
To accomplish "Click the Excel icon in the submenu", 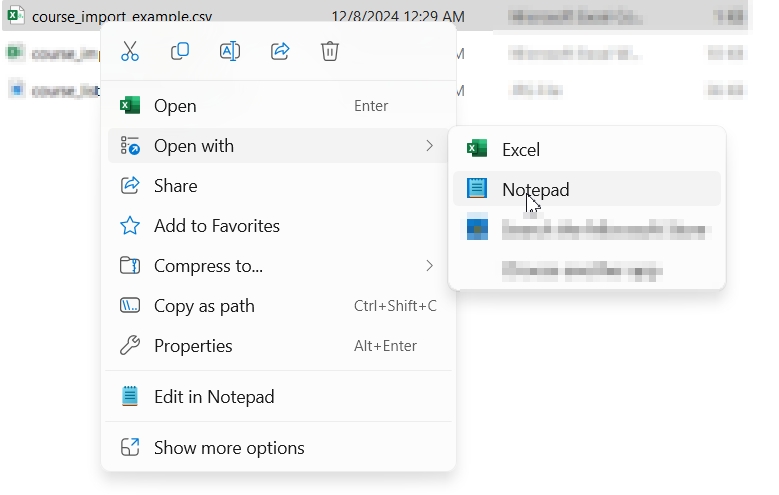I will 477,148.
